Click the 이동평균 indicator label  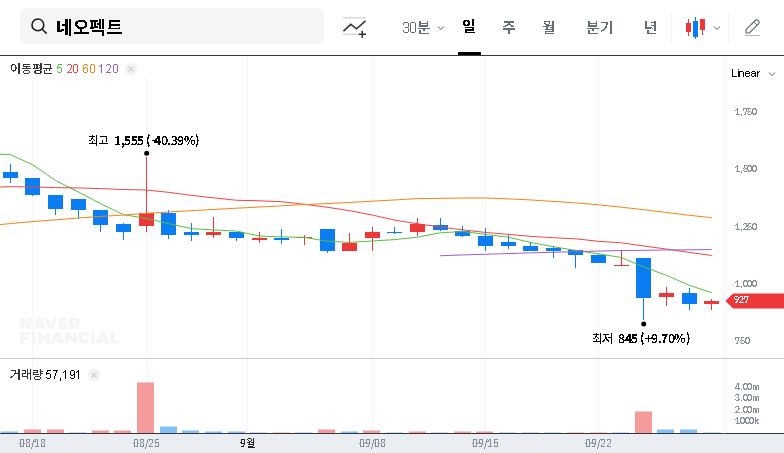(31, 68)
